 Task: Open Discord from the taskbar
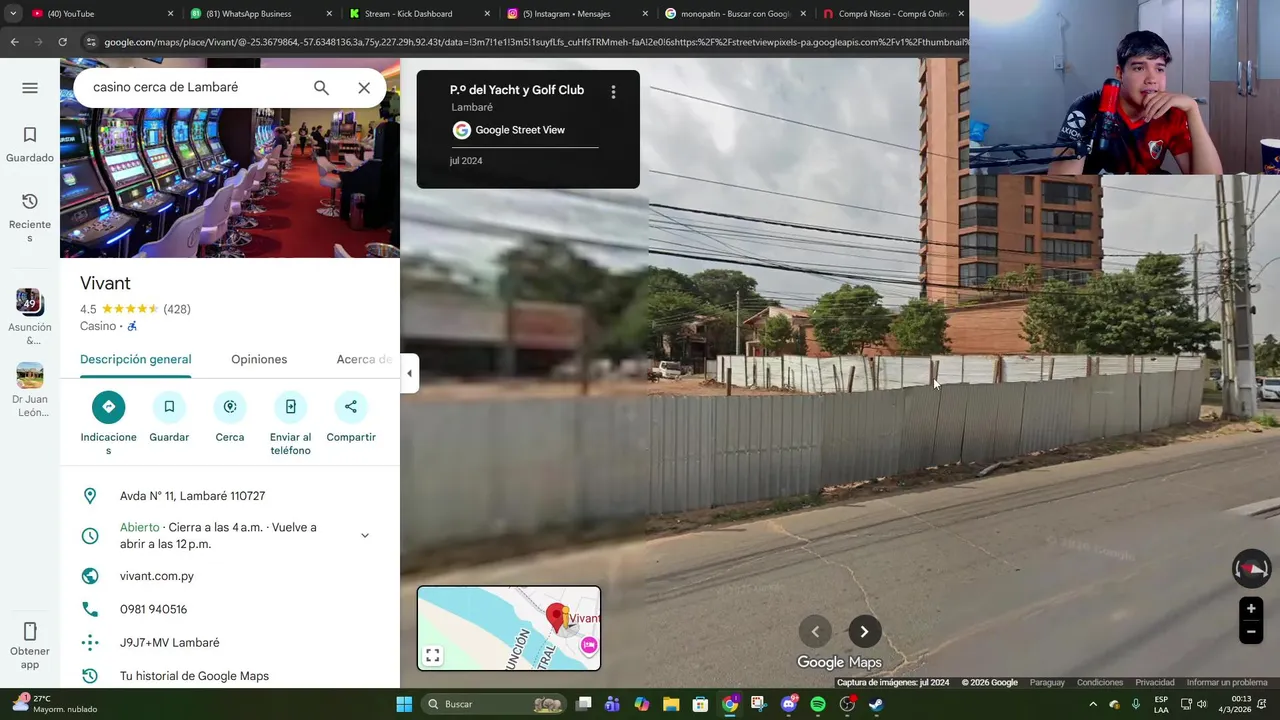789,704
